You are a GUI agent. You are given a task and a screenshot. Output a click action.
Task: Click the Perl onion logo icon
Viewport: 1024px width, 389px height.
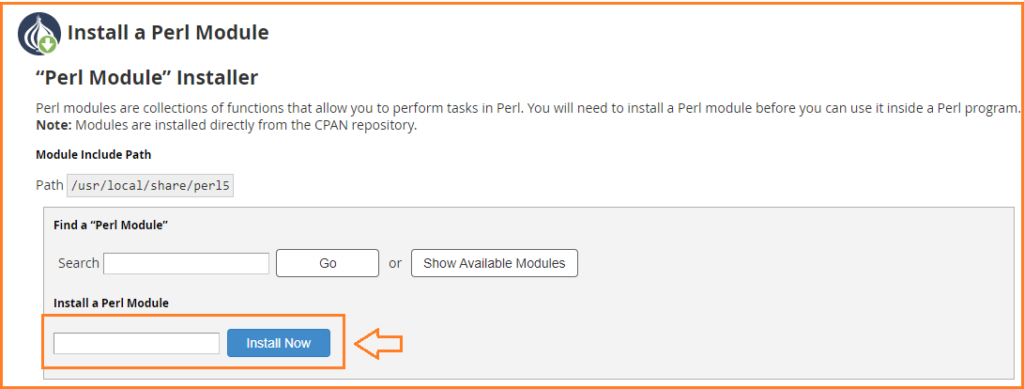pyautogui.click(x=37, y=32)
